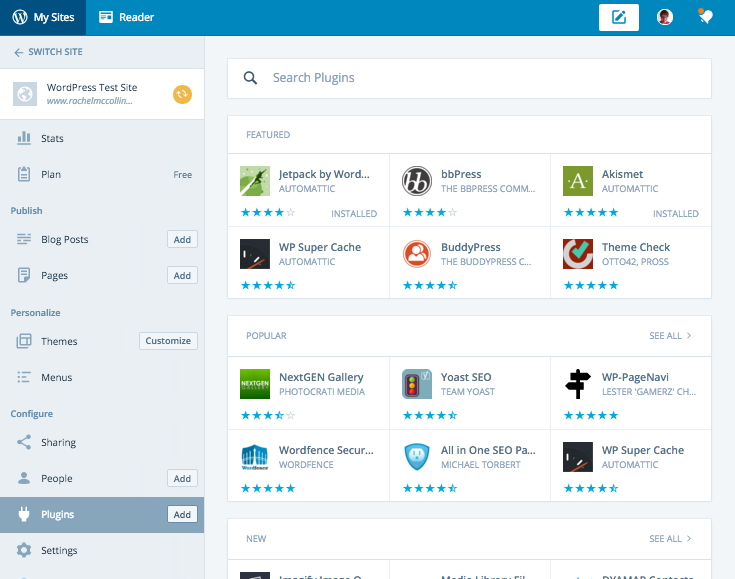This screenshot has height=579, width=735.
Task: Open Menus in the sidebar
Action: click(102, 377)
